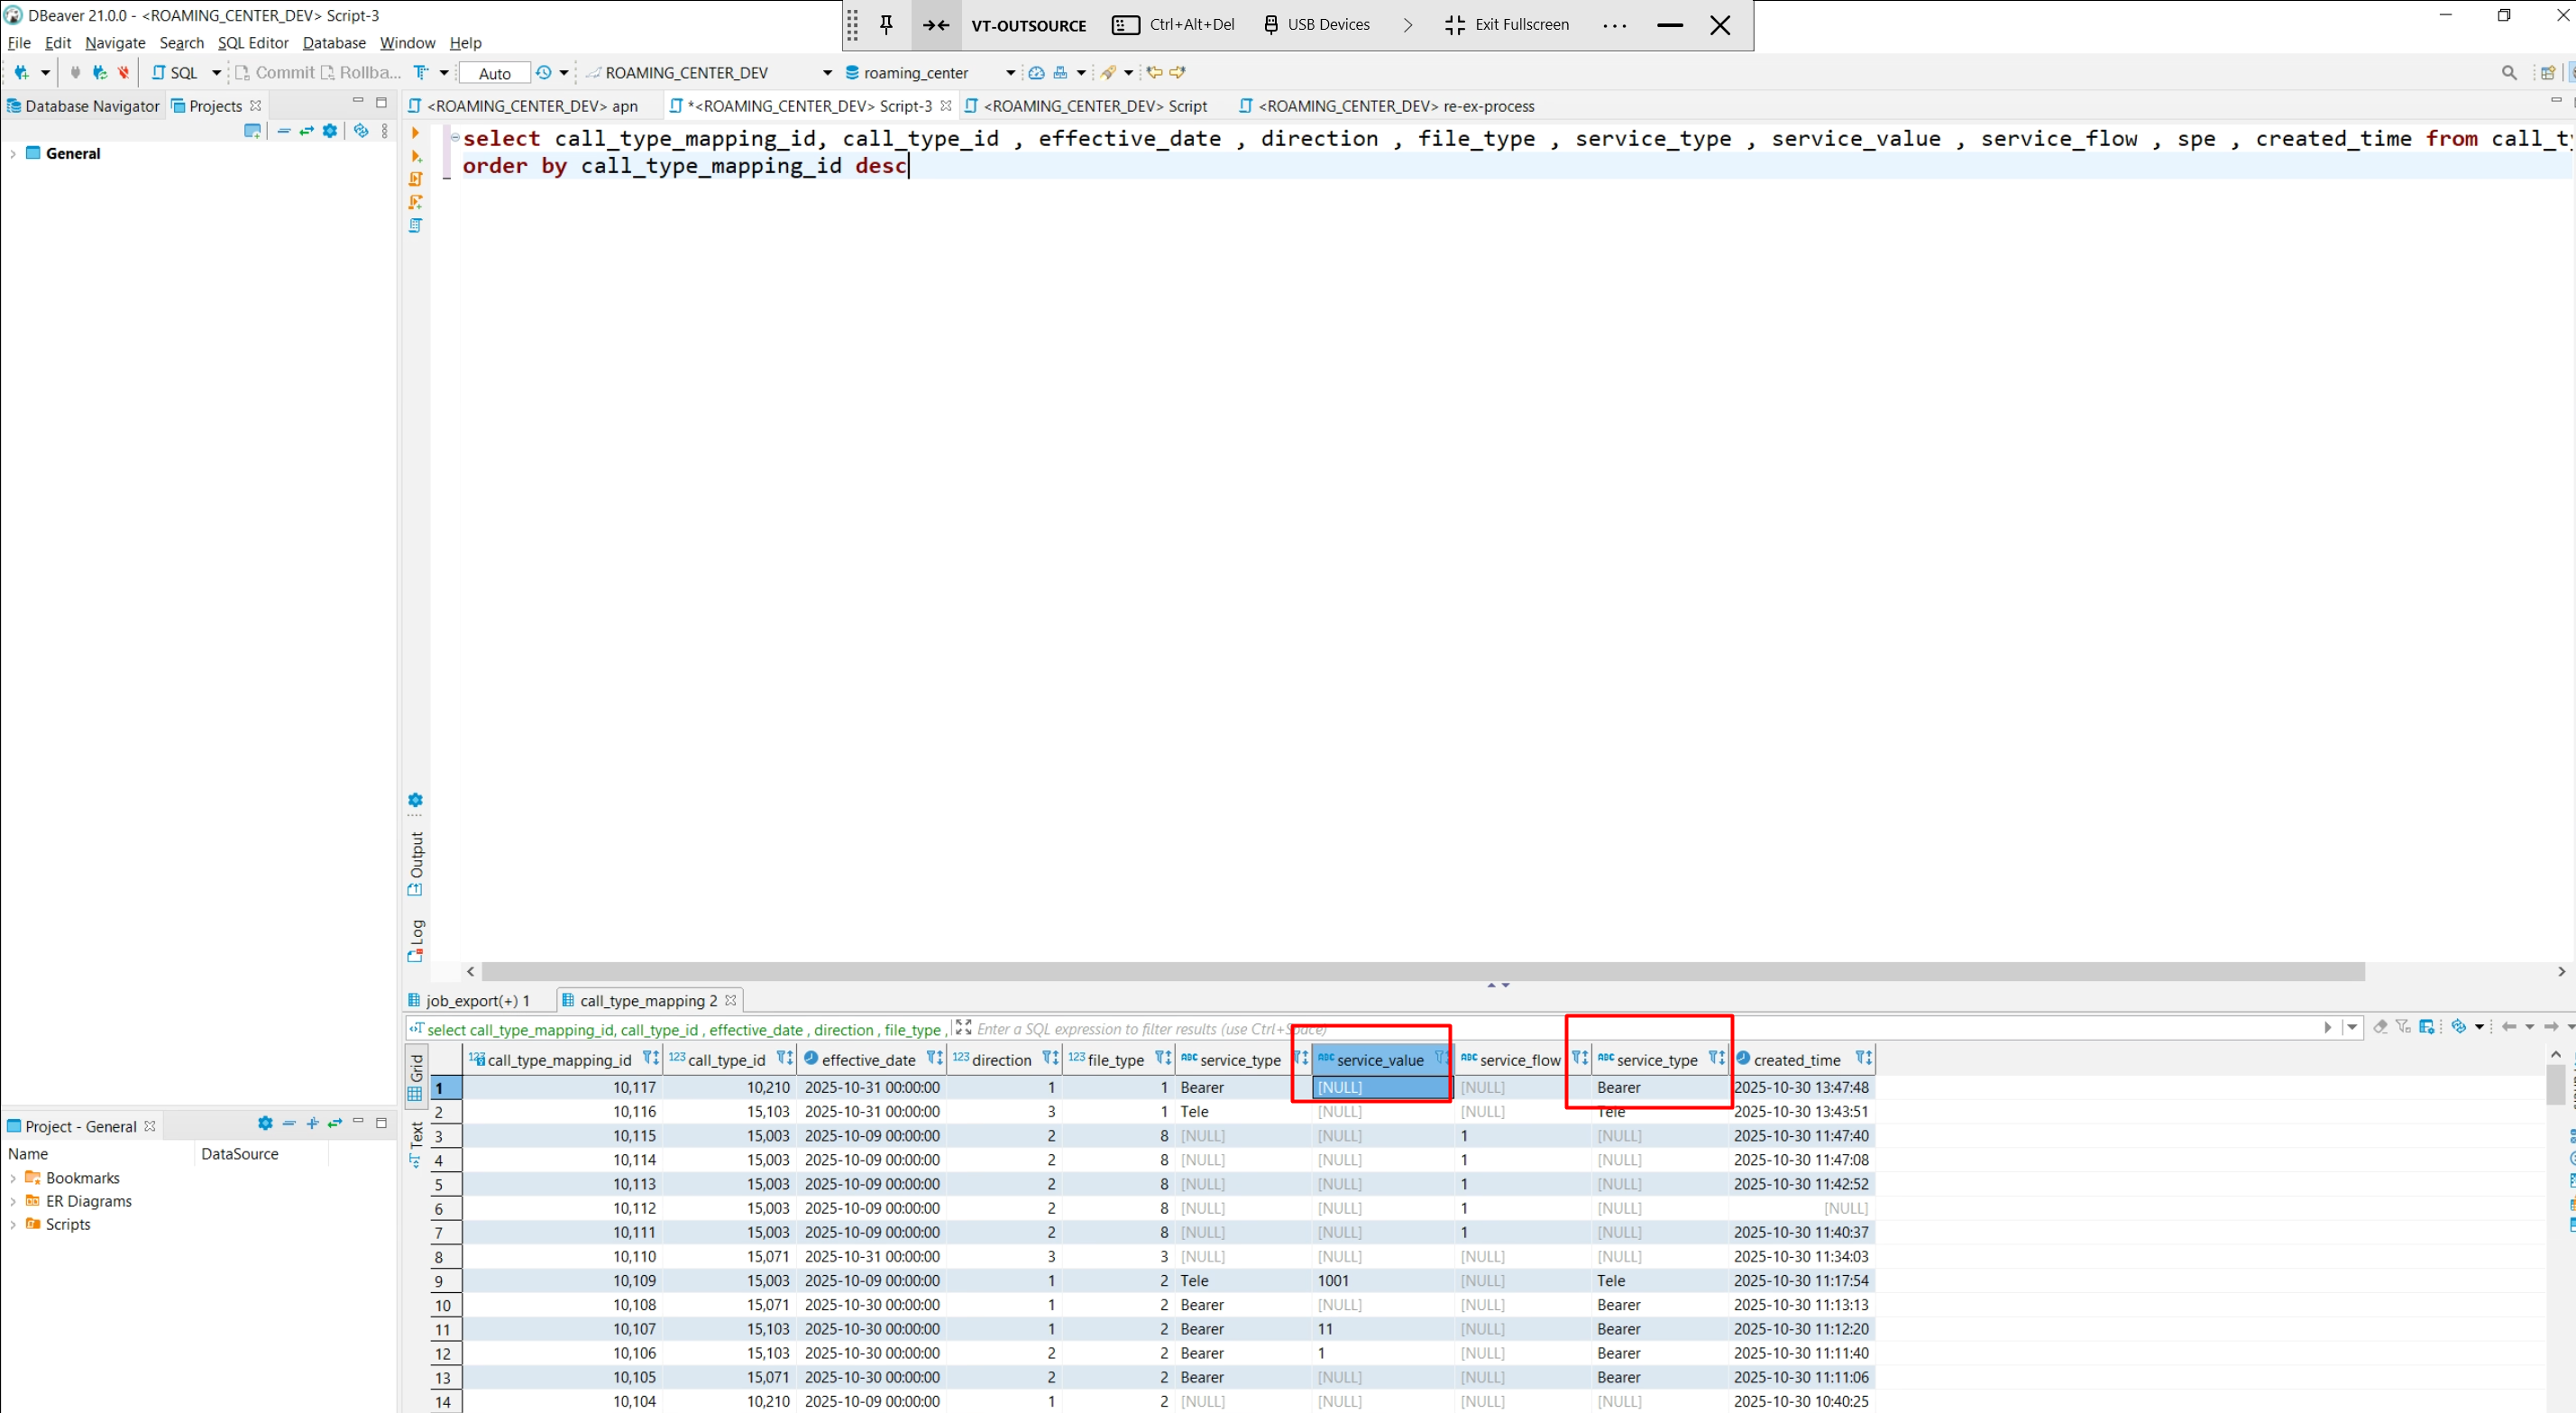The width and height of the screenshot is (2576, 1413).
Task: Click the Output panel gear icon in left margin
Action: (x=415, y=800)
